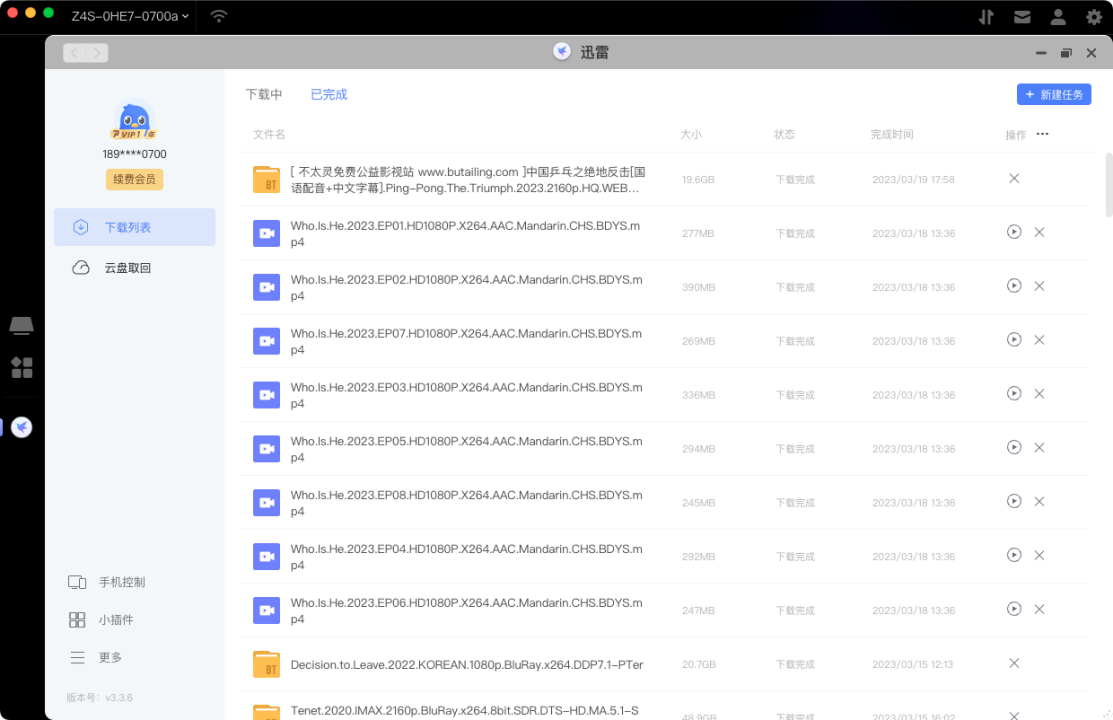Click the 2023/03/15 12:13 completion time
This screenshot has height=720, width=1113.
click(x=912, y=665)
